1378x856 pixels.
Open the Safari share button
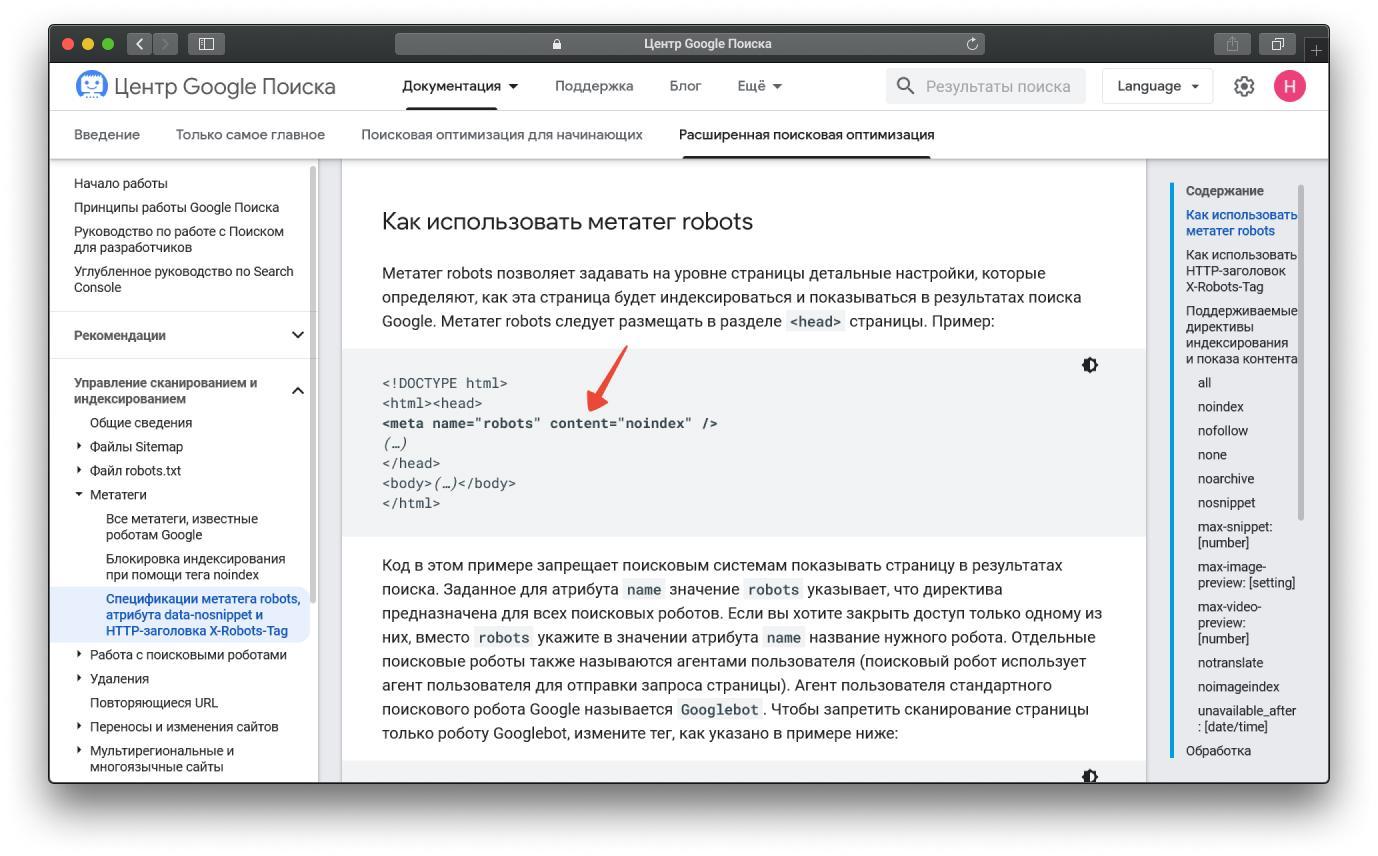point(1232,44)
